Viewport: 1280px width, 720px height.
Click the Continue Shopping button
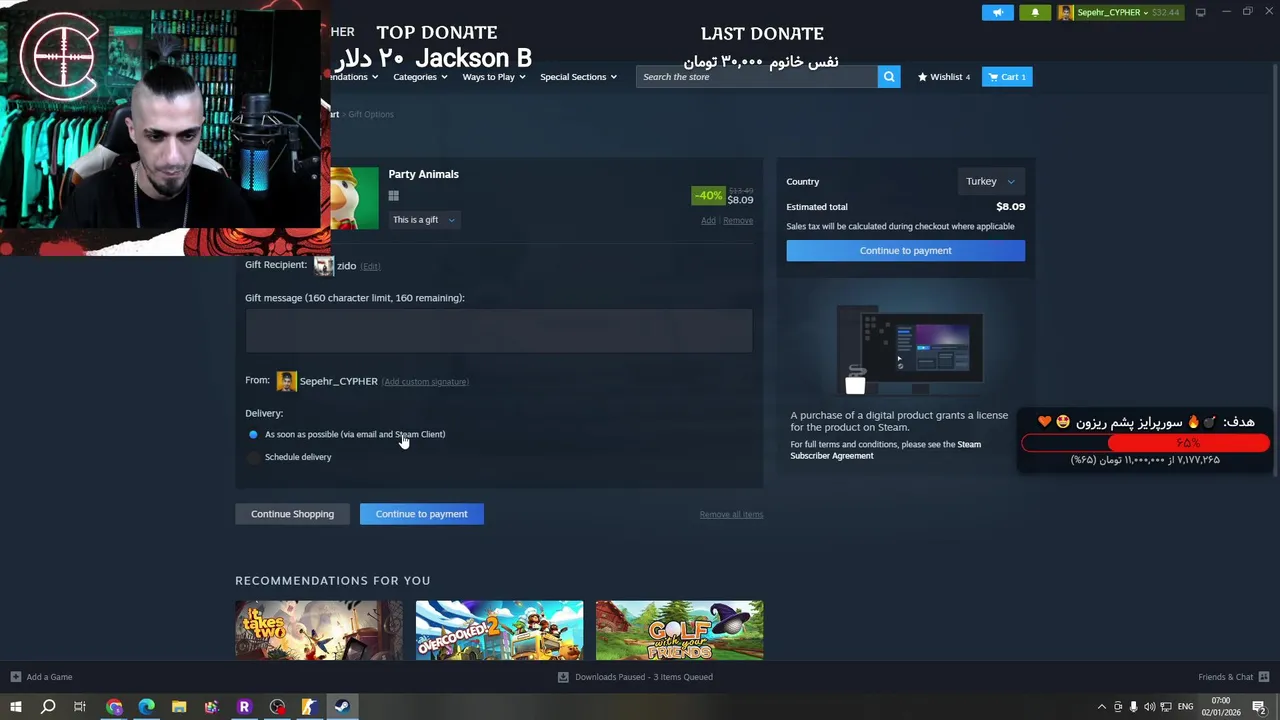(x=292, y=514)
